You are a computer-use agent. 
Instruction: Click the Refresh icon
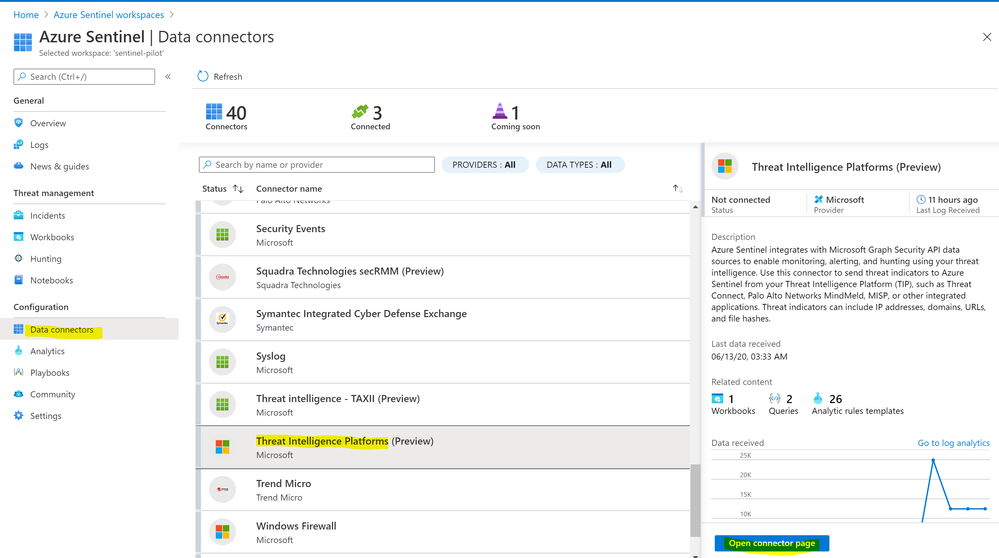click(203, 76)
